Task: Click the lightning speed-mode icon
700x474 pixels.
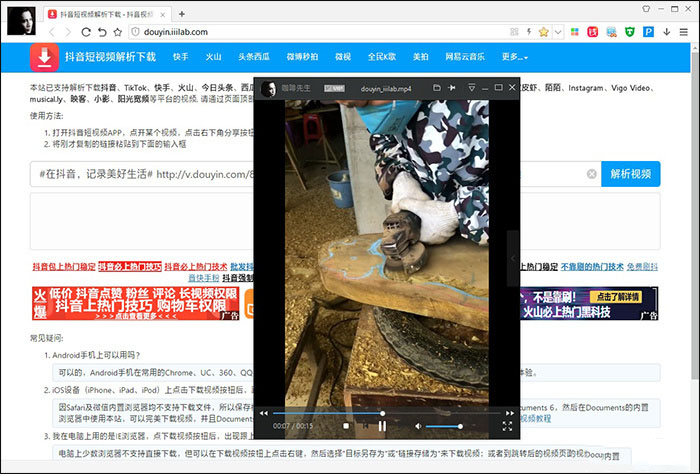Action: pos(529,32)
